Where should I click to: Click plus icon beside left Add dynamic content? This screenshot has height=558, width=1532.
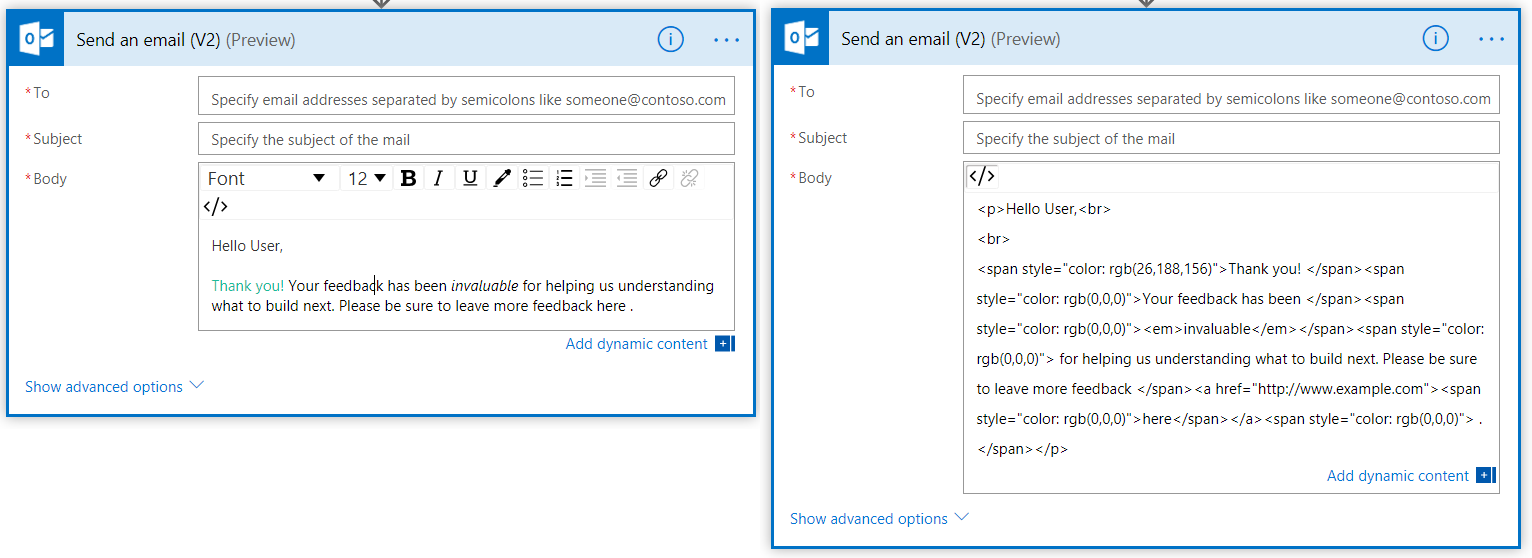point(724,344)
